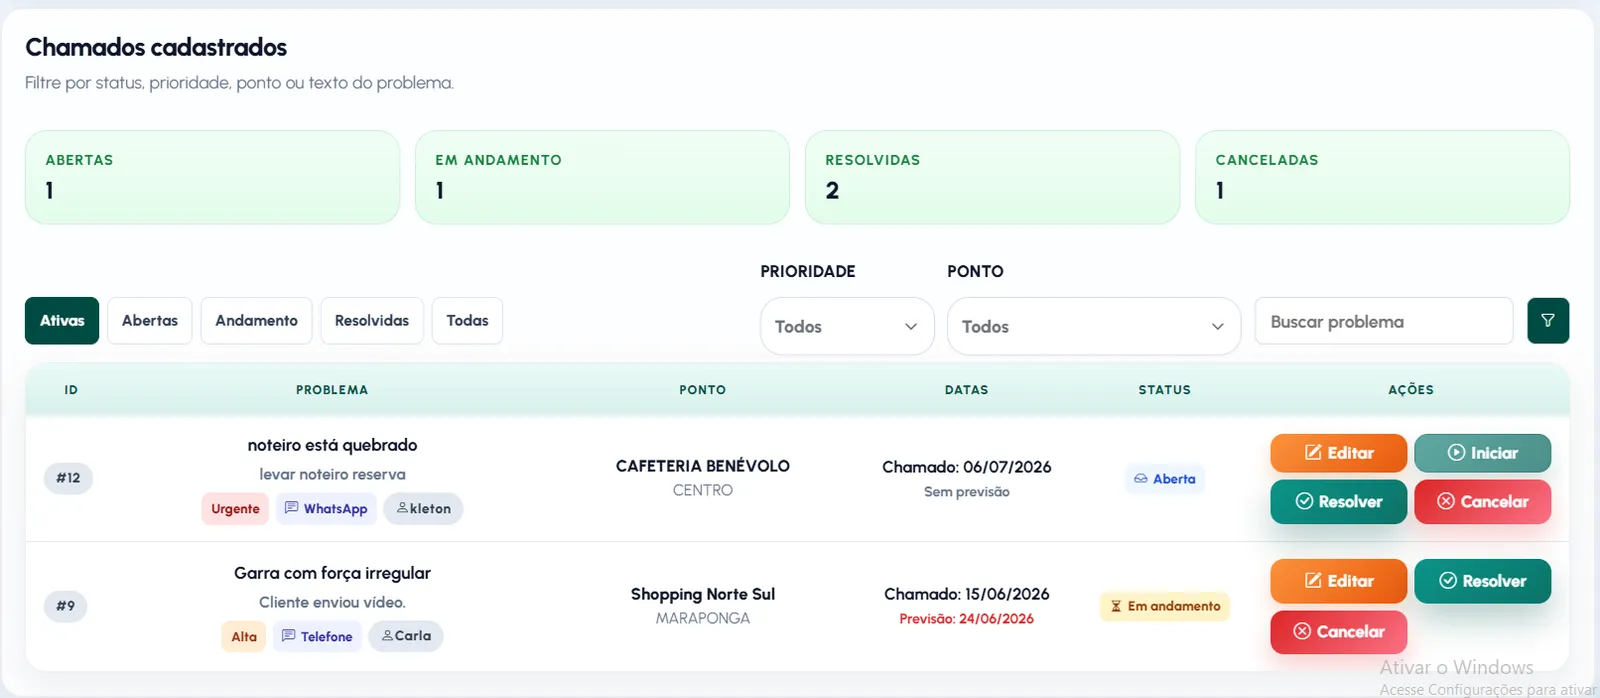Click the Abertas summary card
The width and height of the screenshot is (1600, 698).
coord(212,177)
